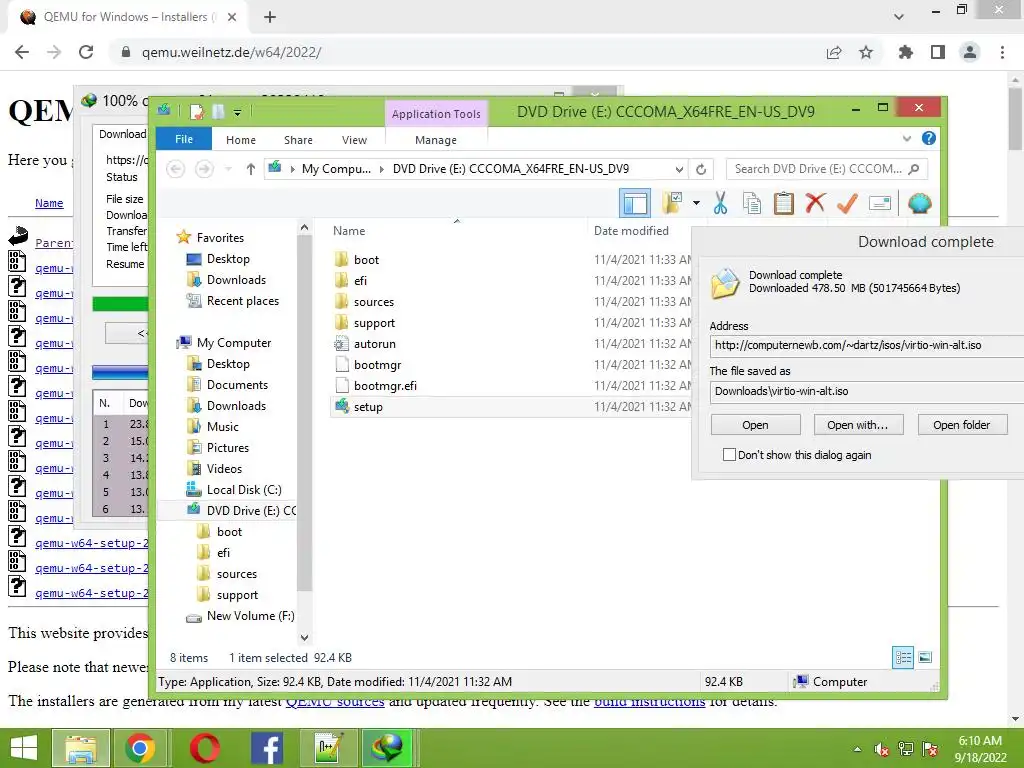Select Recent places in navigation pane

point(242,300)
